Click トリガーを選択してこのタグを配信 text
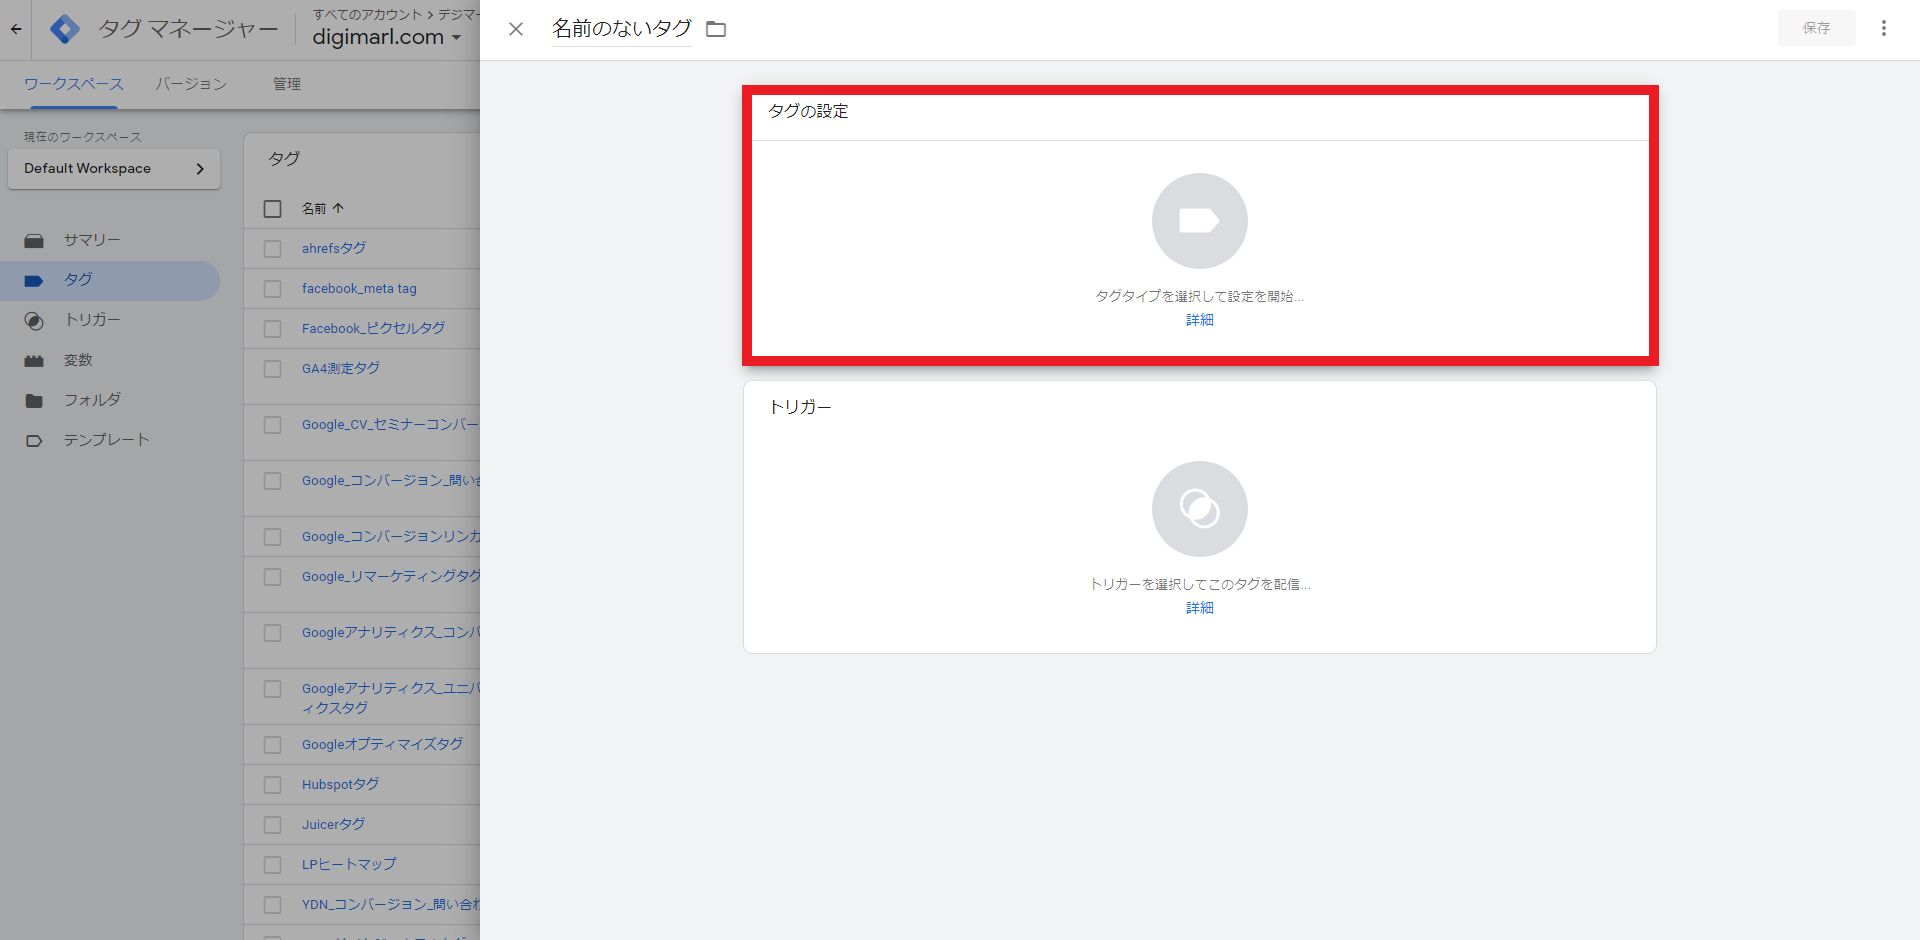Screen dimensions: 1920x940 [1200, 584]
